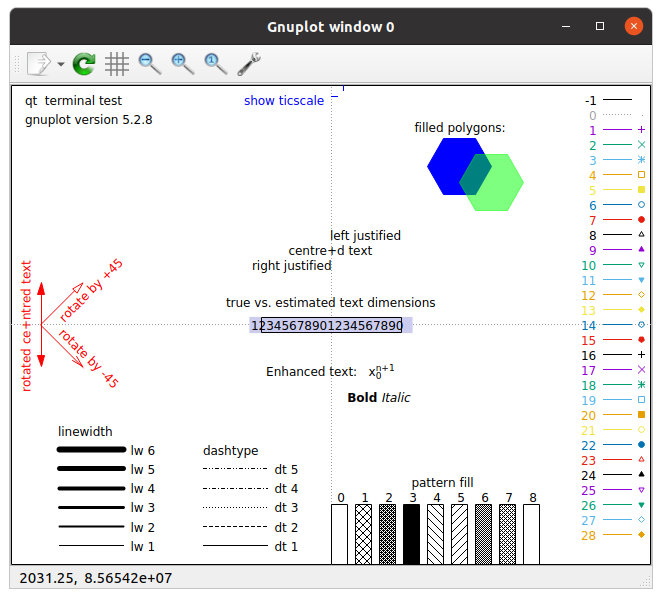Click the 'Bold Italic' sample text
The image size is (662, 598).
pyautogui.click(x=378, y=397)
